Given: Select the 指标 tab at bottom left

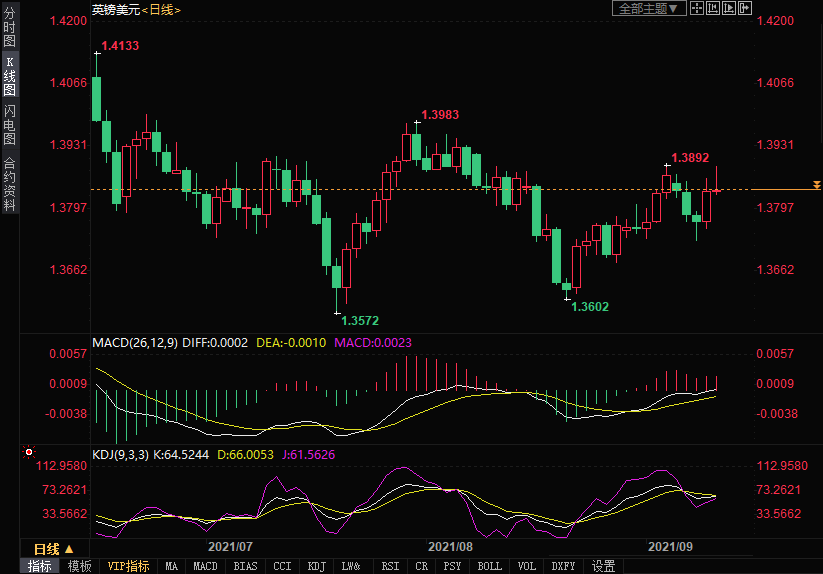Looking at the screenshot, I should pyautogui.click(x=40, y=566).
